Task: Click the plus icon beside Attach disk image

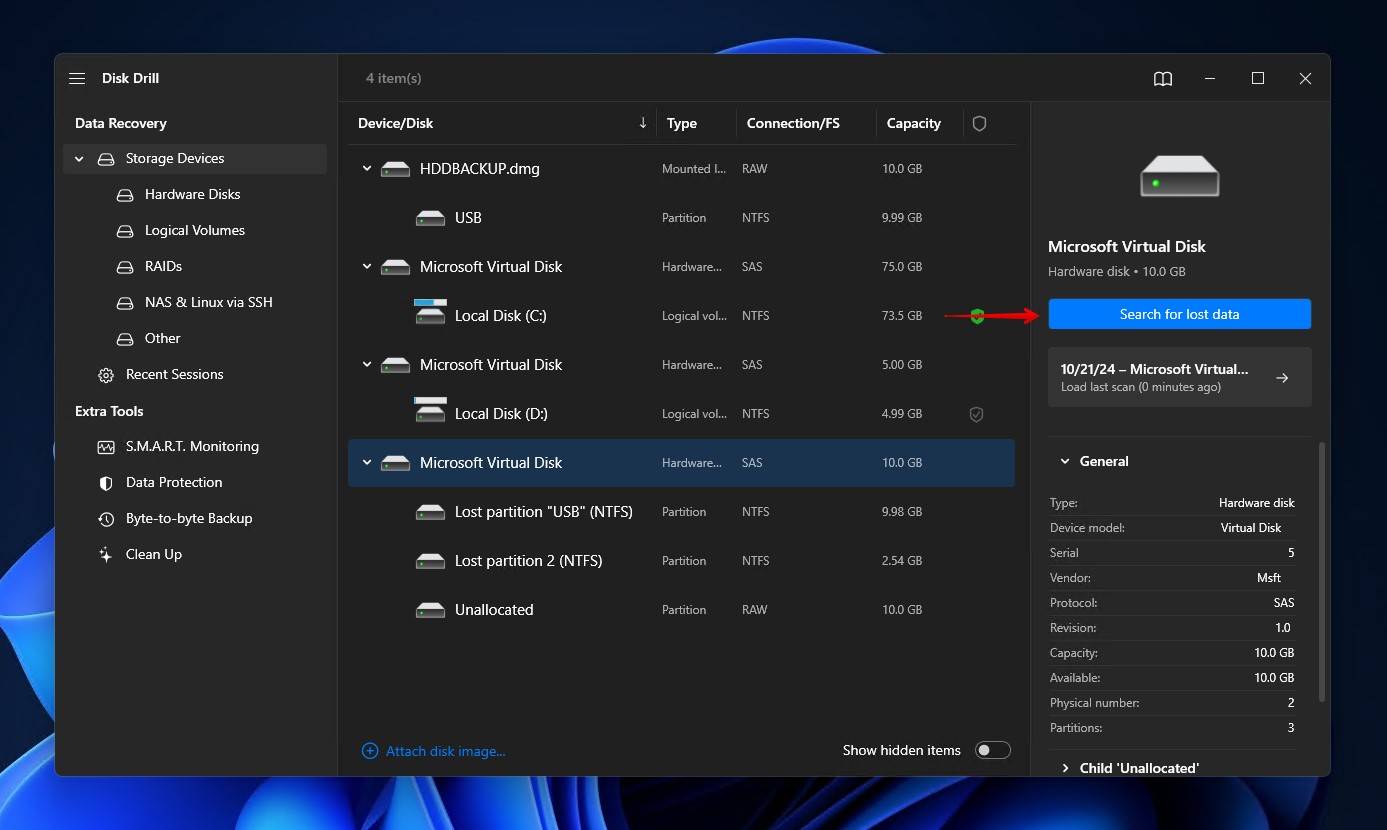Action: tap(370, 751)
